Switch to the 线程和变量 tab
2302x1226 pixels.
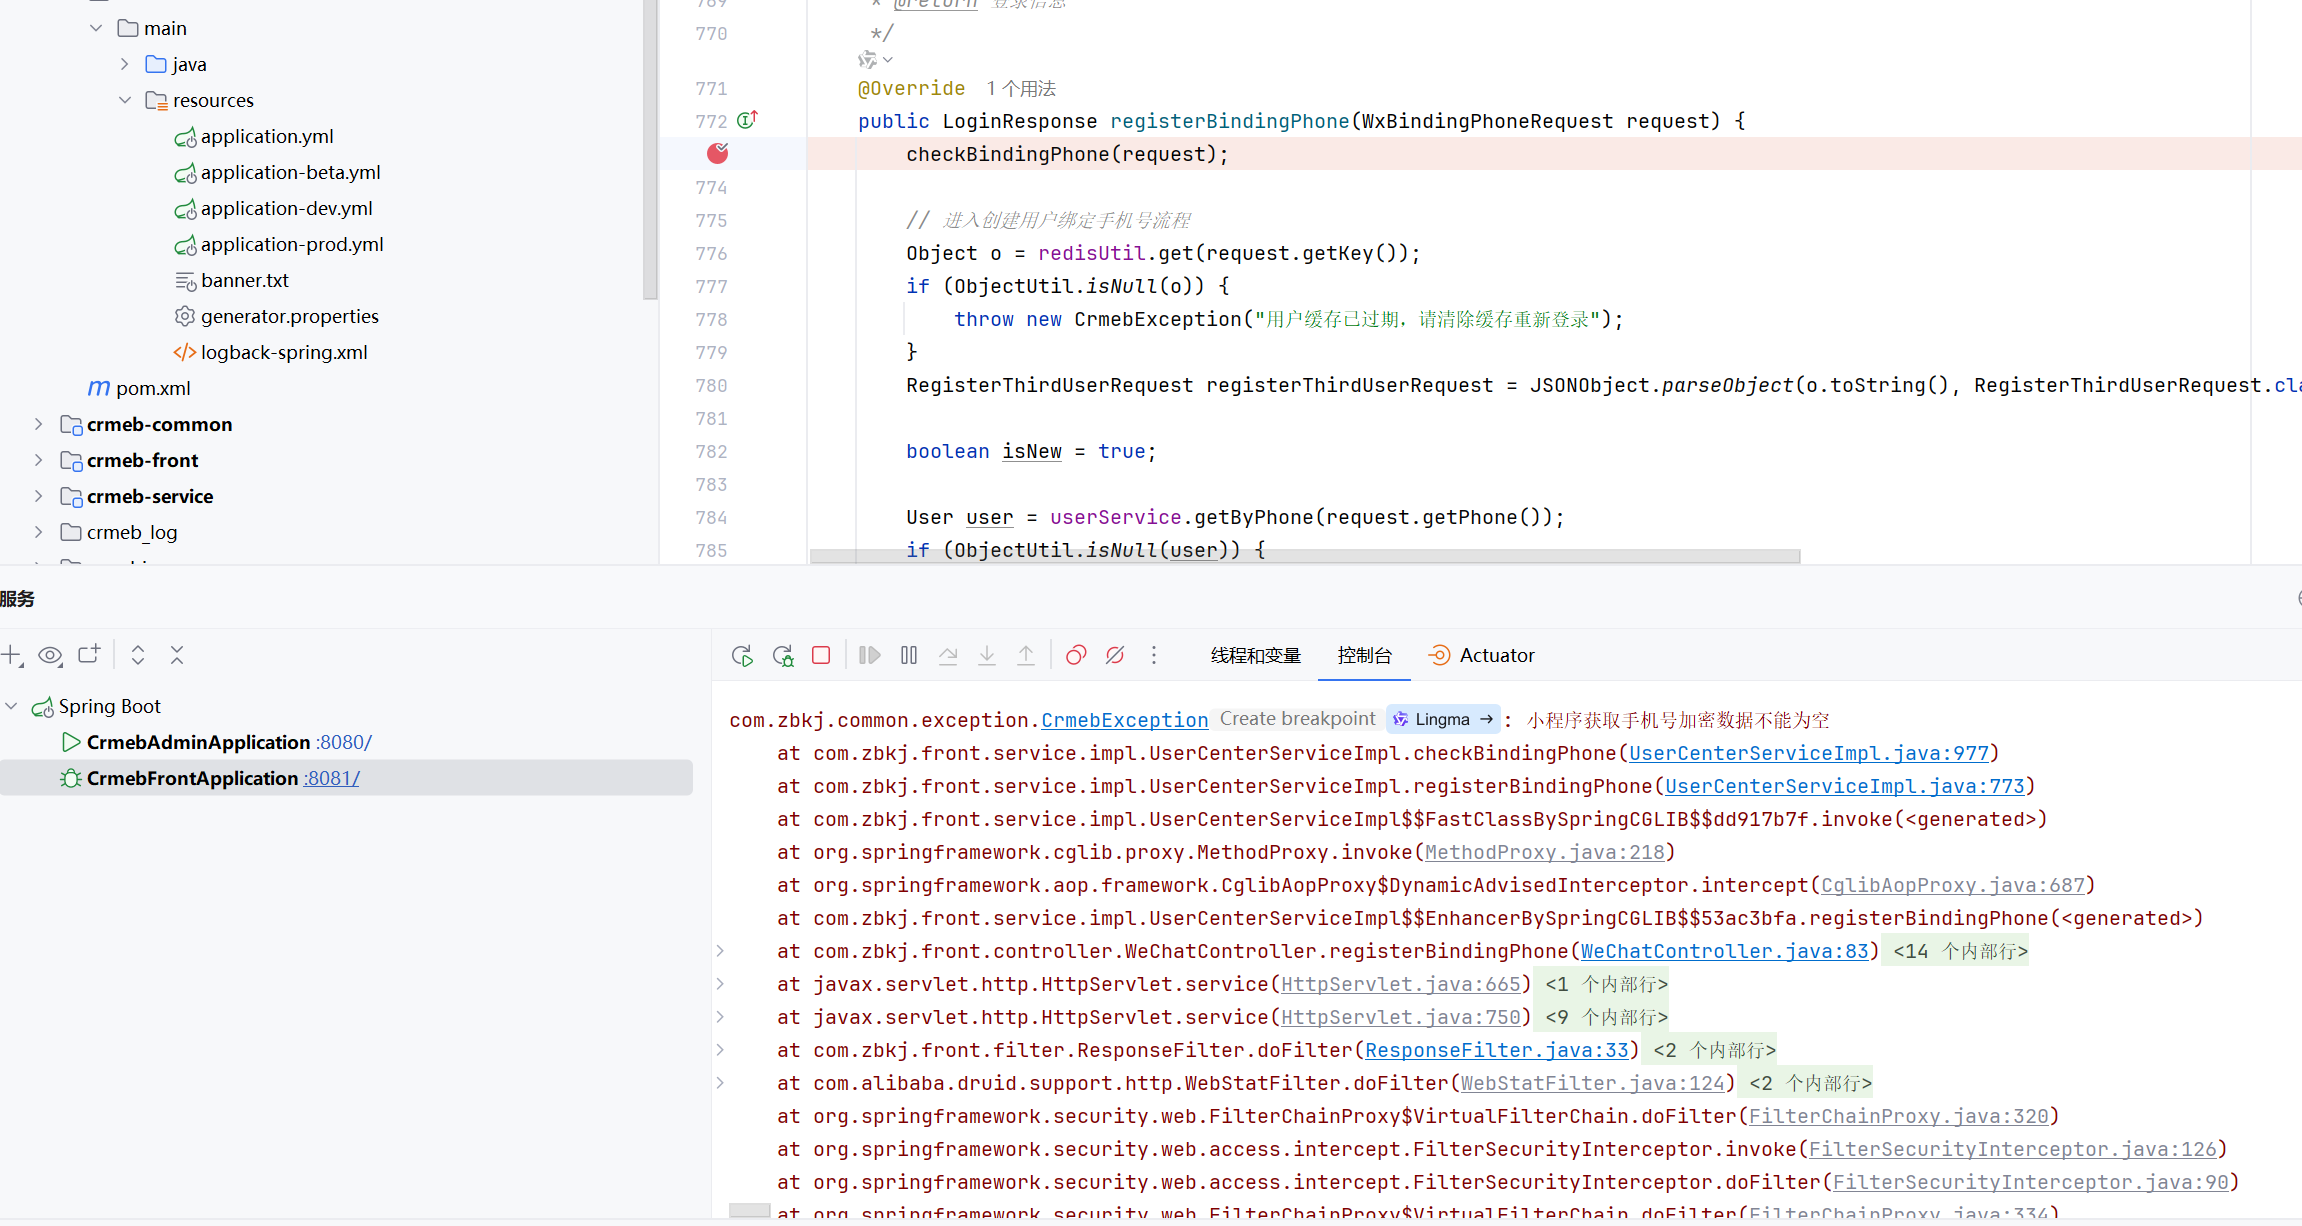(x=1256, y=655)
